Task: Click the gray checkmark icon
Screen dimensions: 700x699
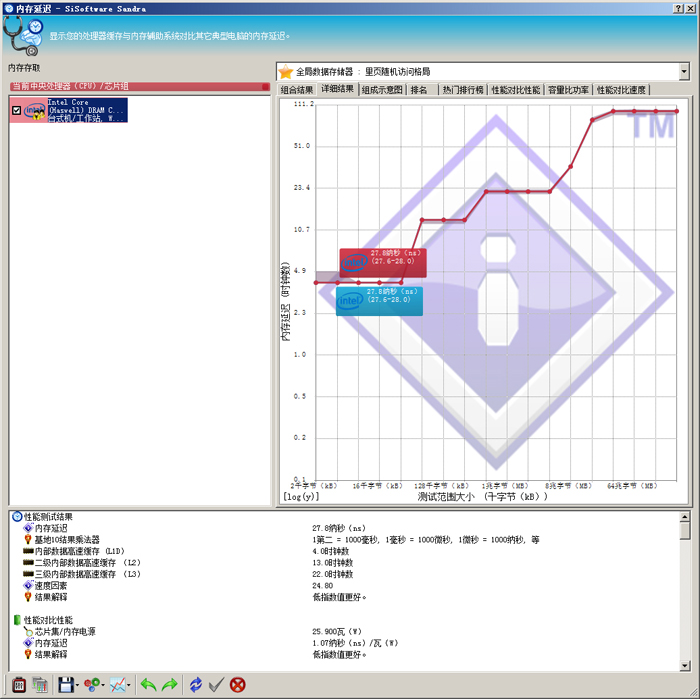Action: coord(217,685)
